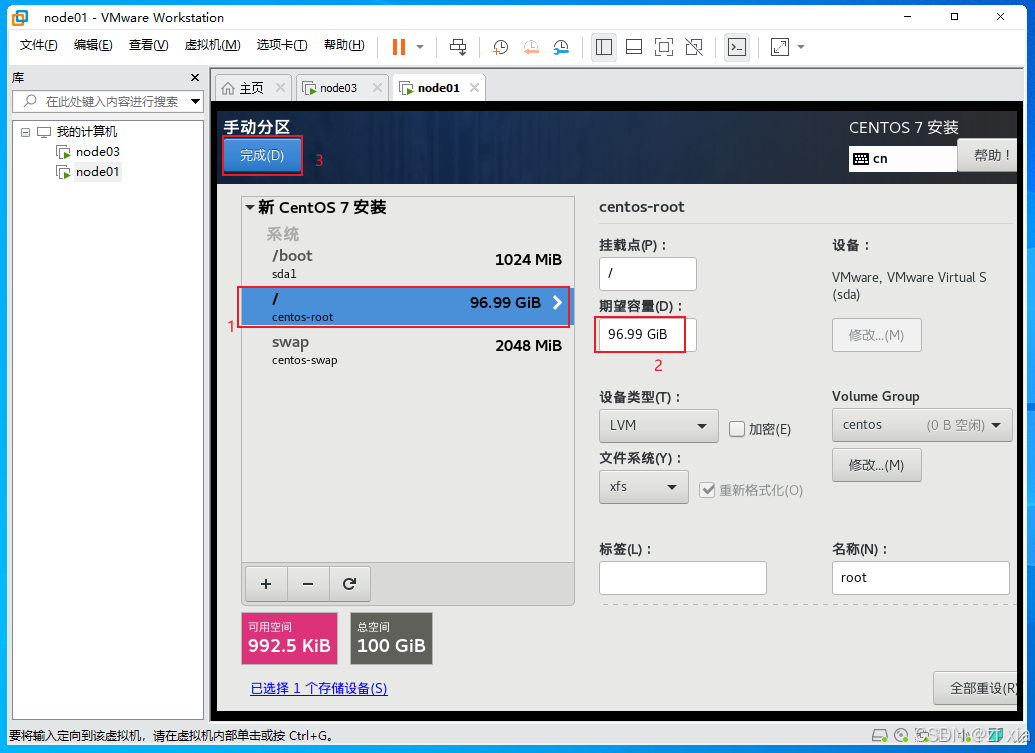The width and height of the screenshot is (1035, 753).
Task: Click the cn keyboard layout indicator
Action: (902, 158)
